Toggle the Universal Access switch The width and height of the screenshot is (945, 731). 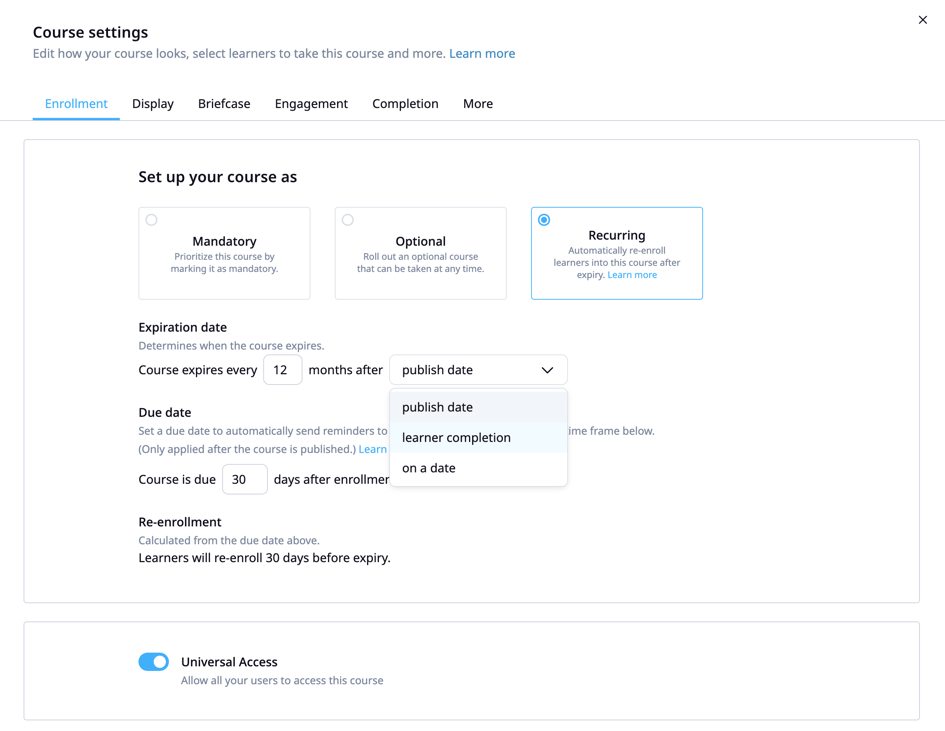click(x=154, y=662)
